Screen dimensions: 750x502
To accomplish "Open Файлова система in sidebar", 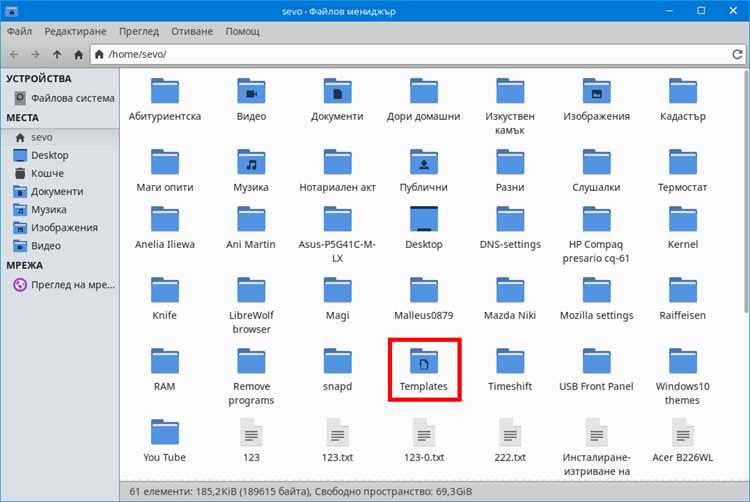I will [x=60, y=98].
